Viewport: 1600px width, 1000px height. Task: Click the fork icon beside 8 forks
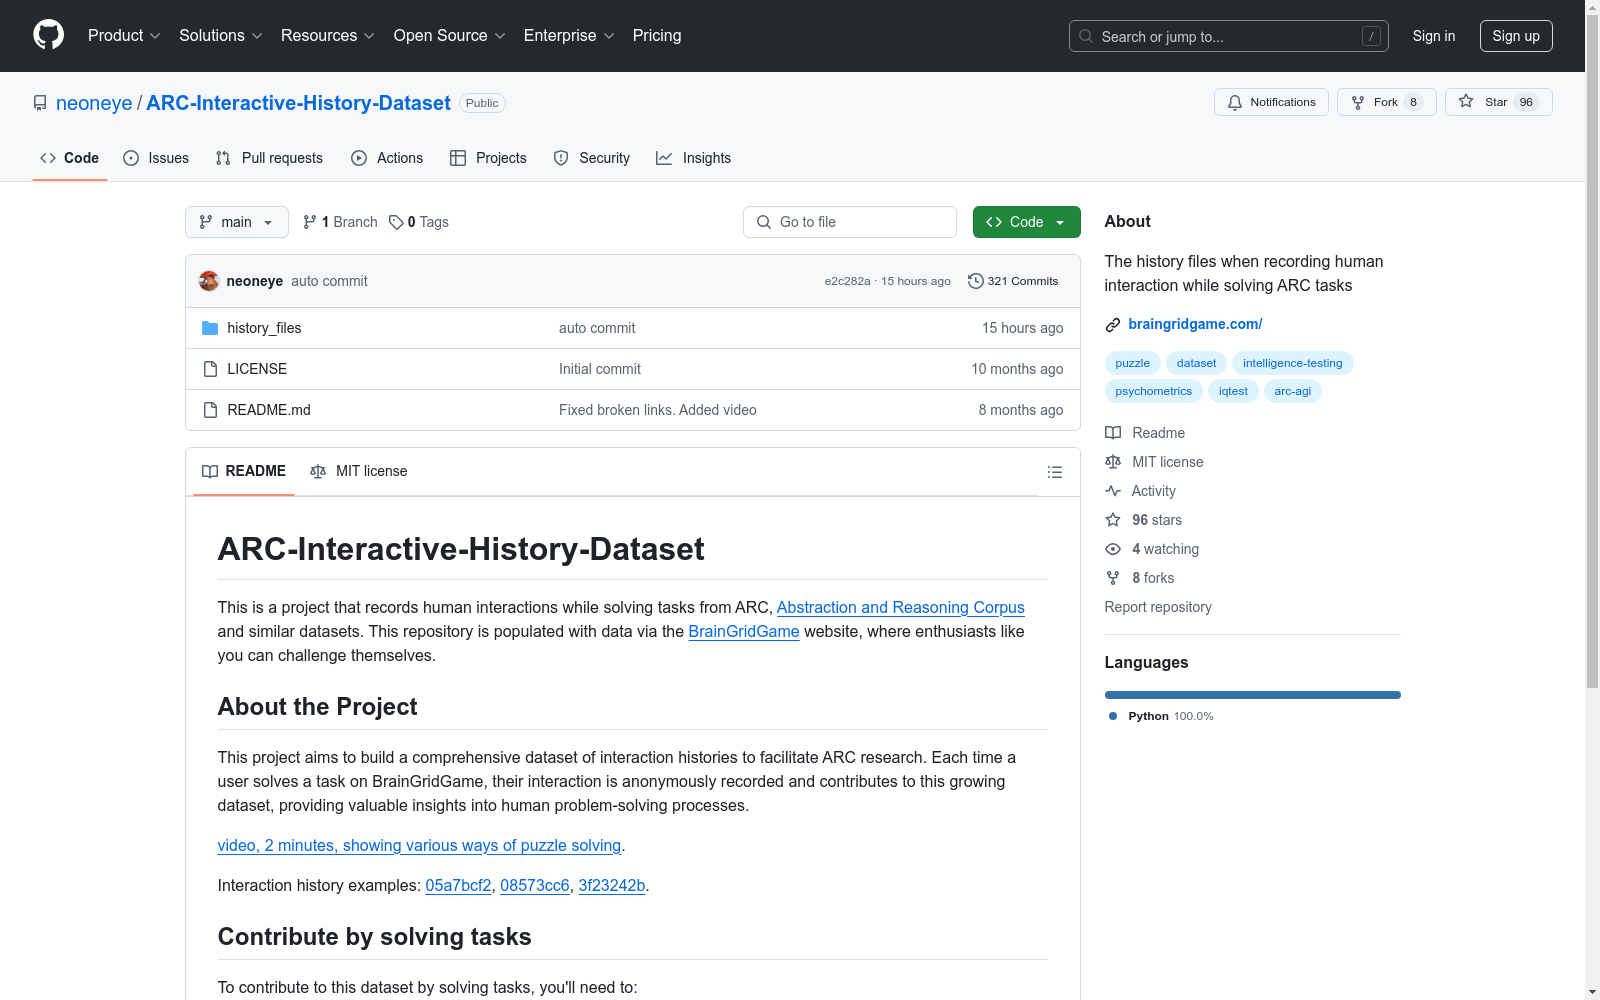click(1113, 578)
